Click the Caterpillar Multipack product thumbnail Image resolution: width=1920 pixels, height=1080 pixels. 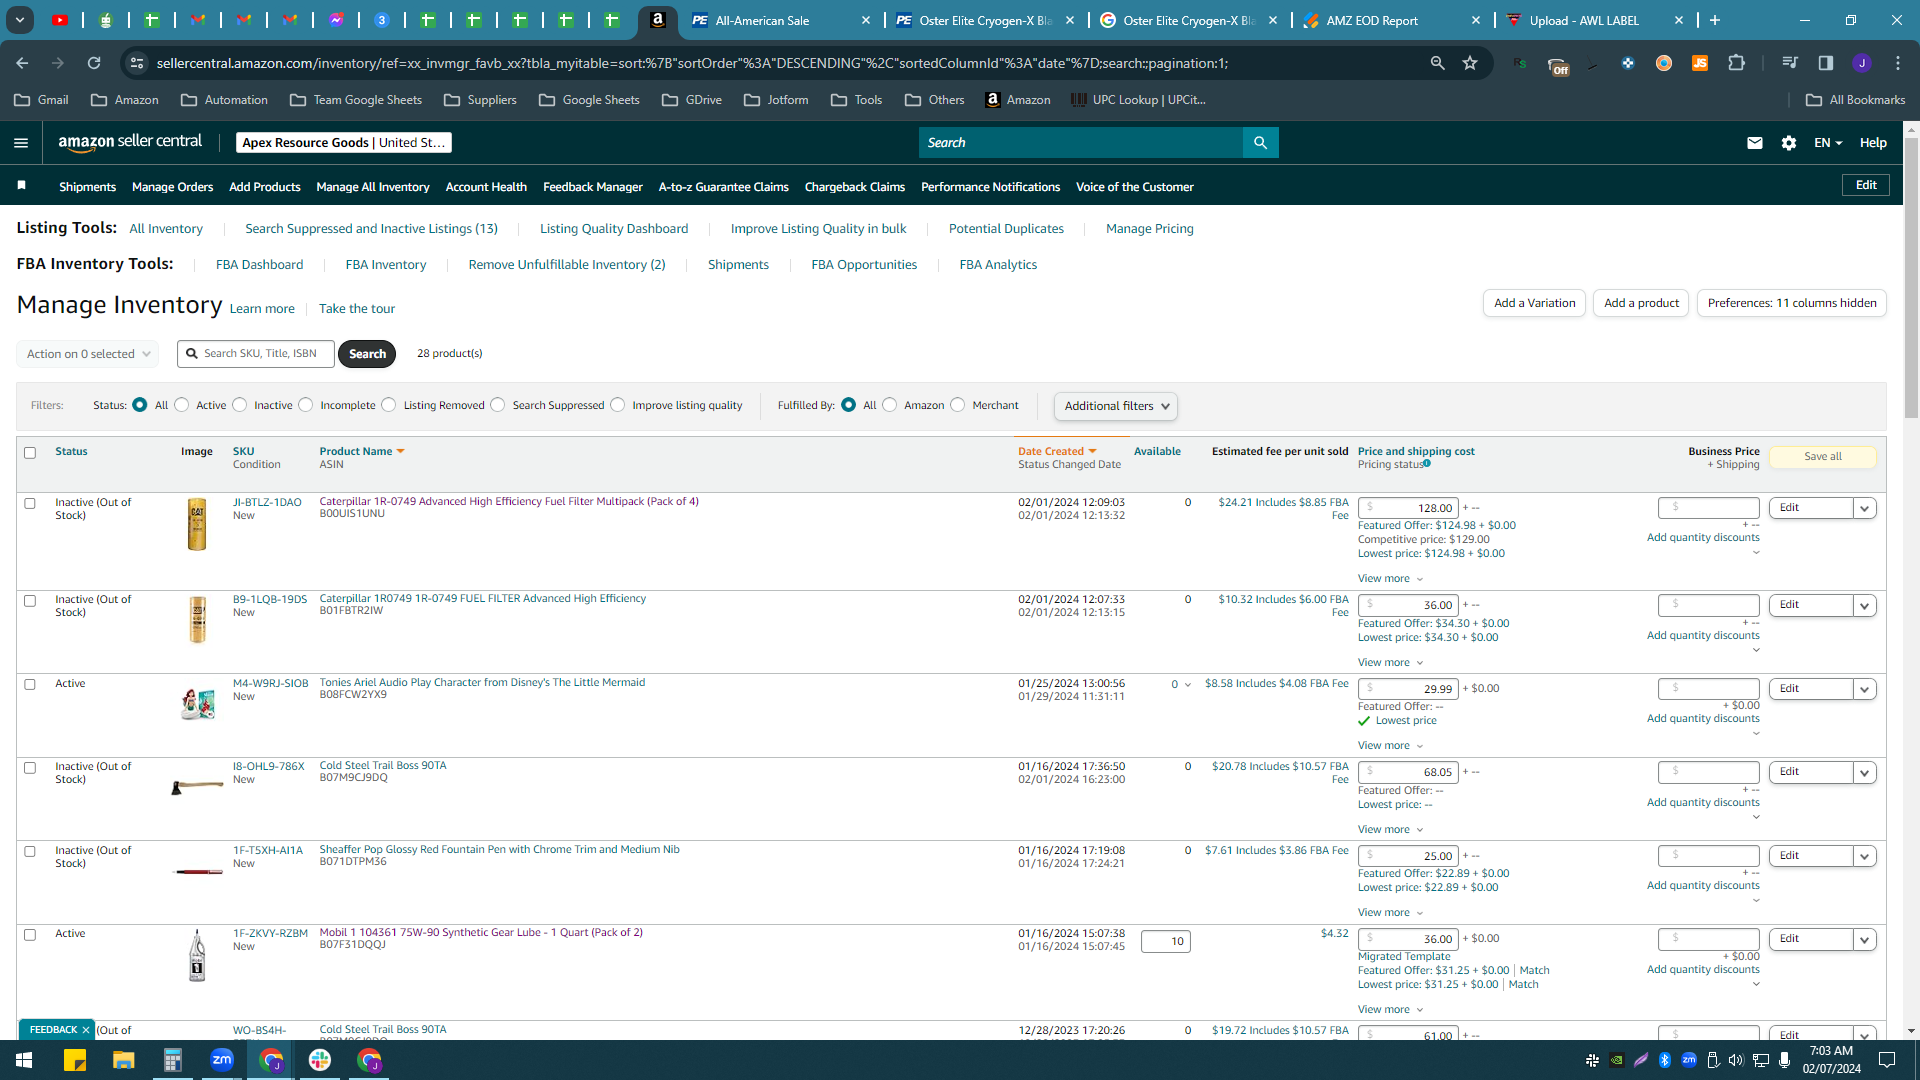click(197, 524)
